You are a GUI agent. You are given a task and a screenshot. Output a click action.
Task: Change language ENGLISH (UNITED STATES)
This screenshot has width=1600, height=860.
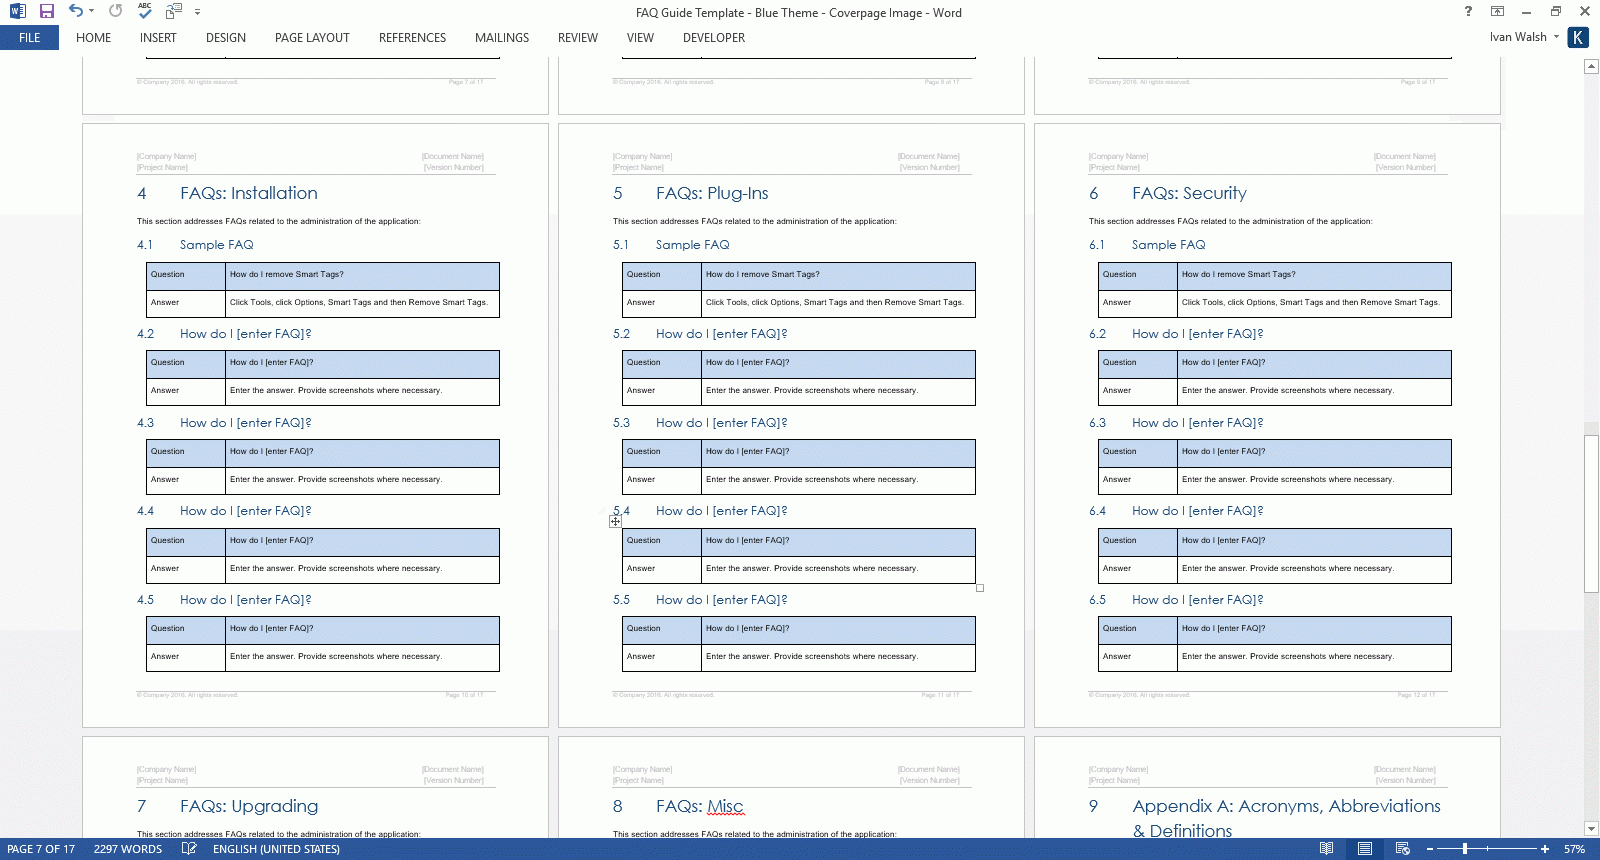pyautogui.click(x=276, y=849)
